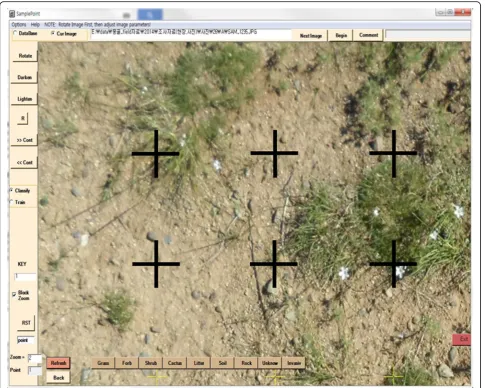Click the image file path field
485x388 pixels.
coord(191,34)
